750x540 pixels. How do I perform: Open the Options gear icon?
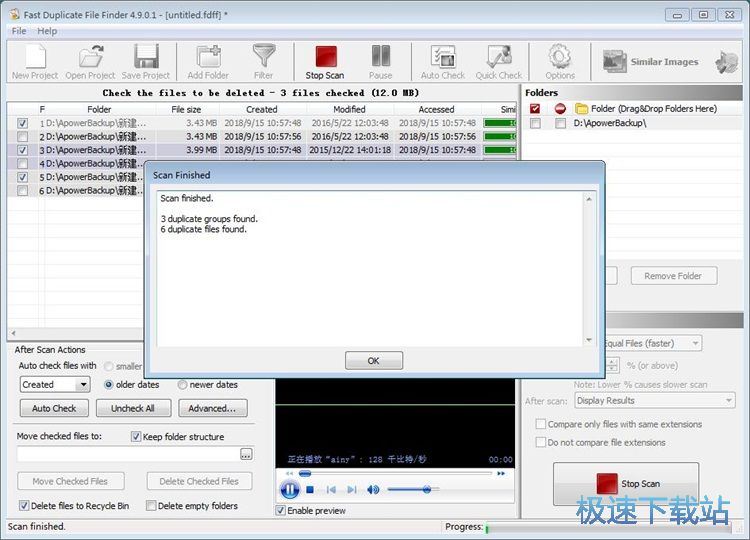pyautogui.click(x=560, y=60)
